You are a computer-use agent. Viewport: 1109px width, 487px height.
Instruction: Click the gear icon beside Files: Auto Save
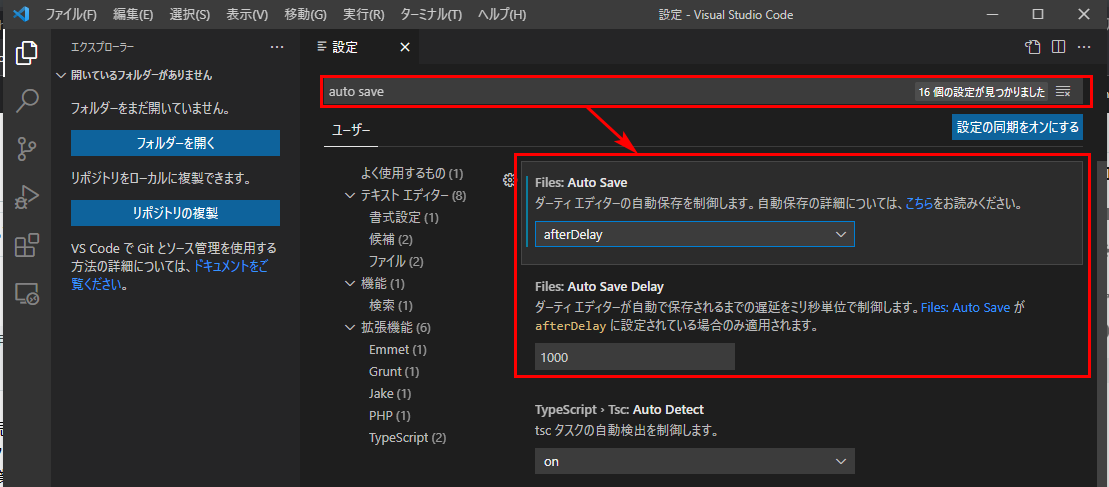click(509, 180)
